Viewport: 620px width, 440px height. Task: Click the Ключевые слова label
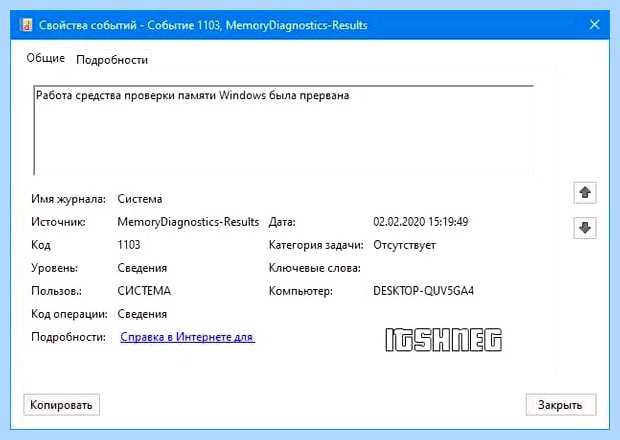click(x=315, y=268)
